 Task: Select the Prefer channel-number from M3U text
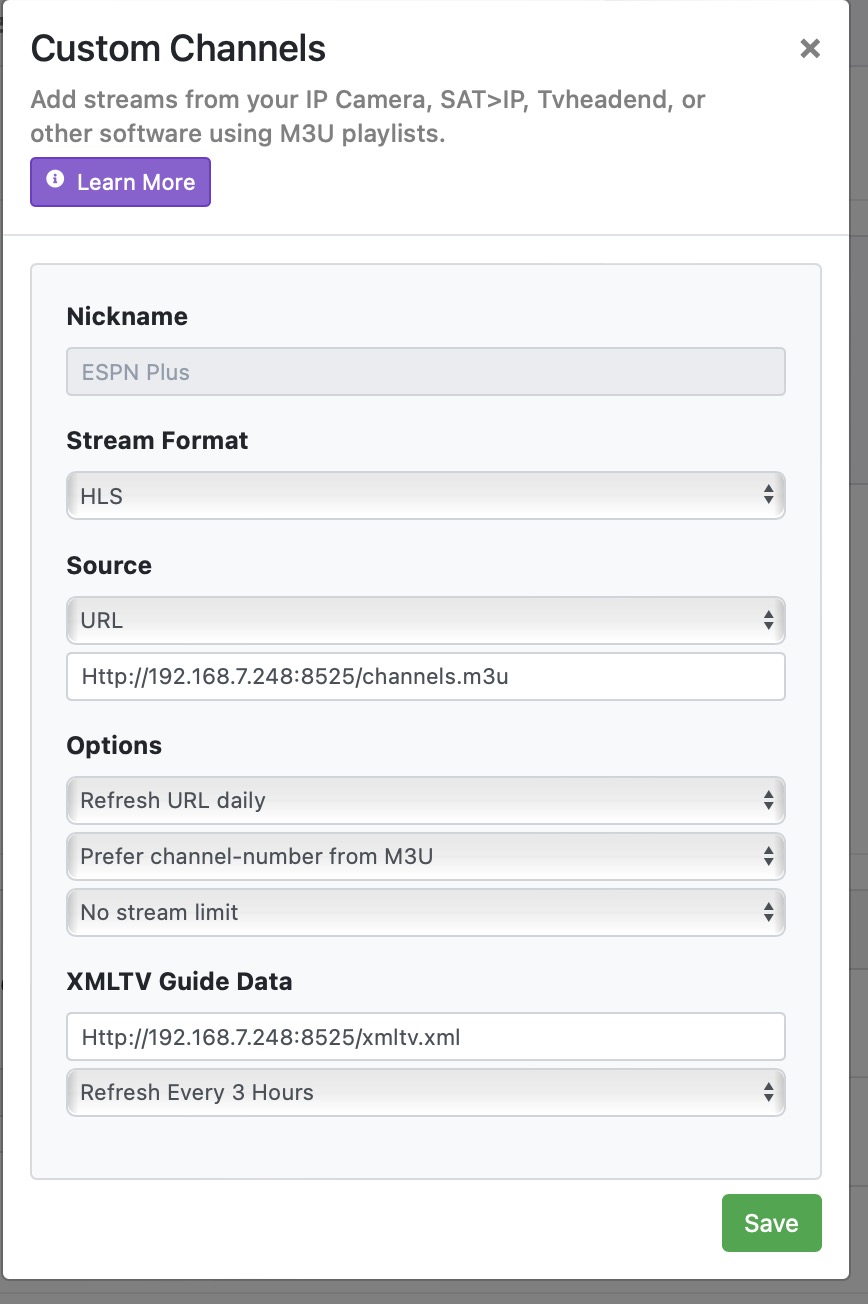(x=257, y=856)
